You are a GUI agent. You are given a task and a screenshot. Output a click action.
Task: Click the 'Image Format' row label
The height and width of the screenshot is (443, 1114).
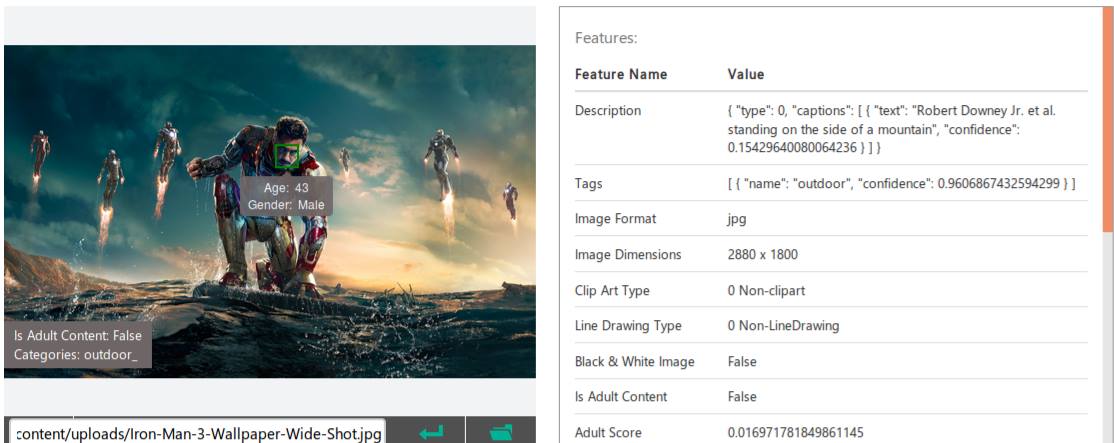point(615,219)
